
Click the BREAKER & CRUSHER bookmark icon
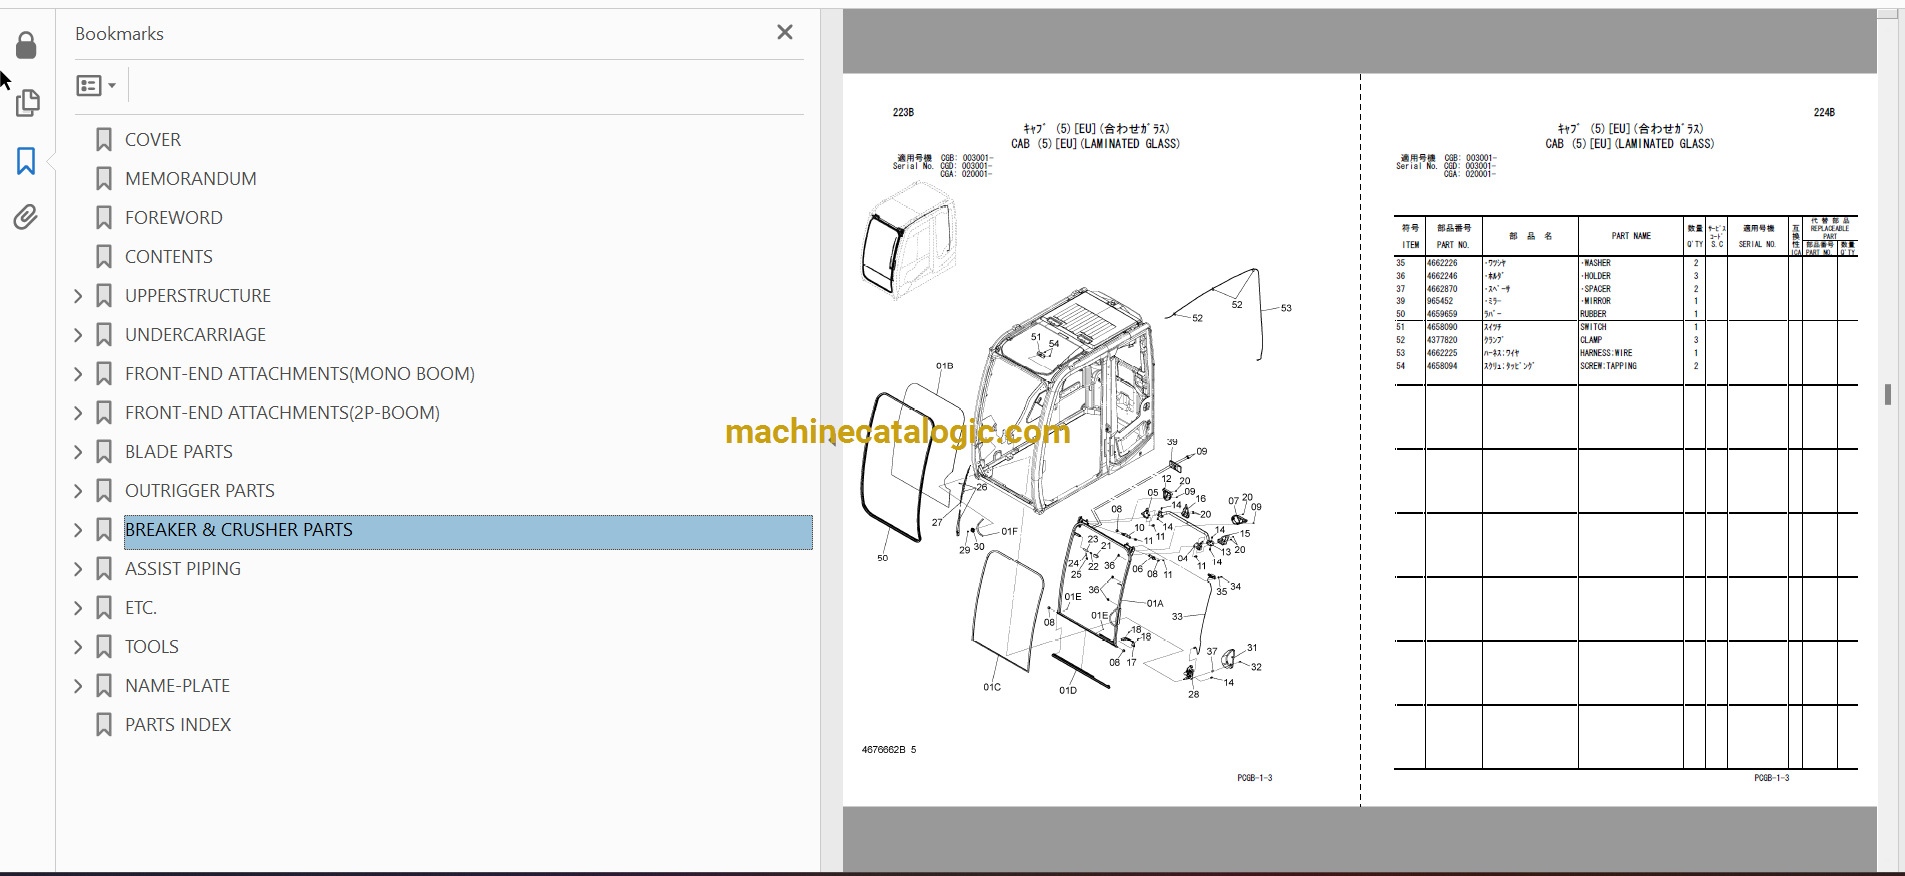tap(104, 530)
